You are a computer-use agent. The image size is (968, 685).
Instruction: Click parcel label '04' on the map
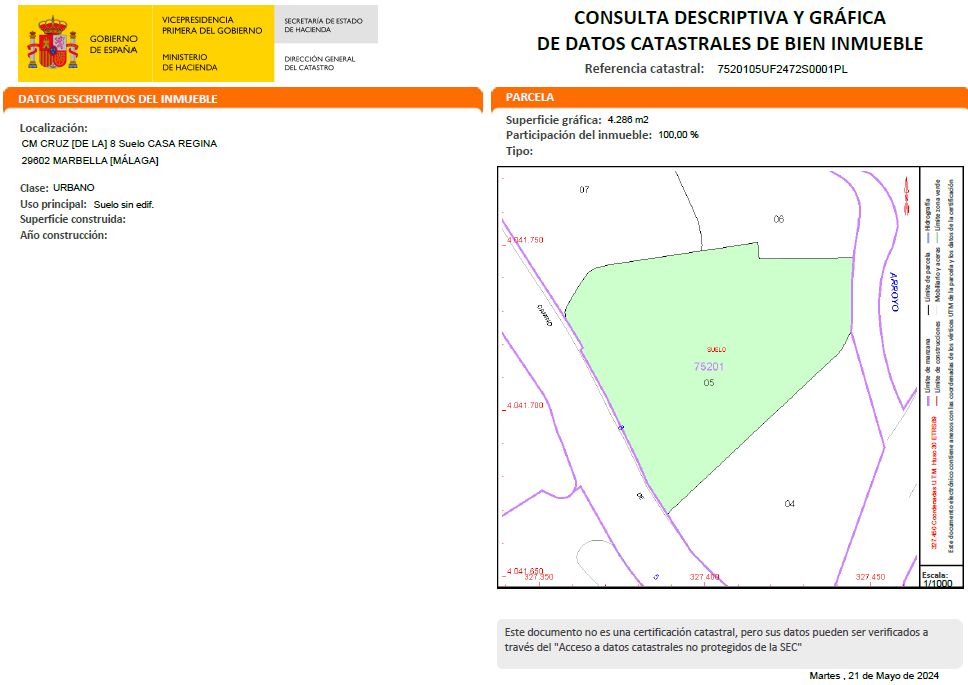790,504
